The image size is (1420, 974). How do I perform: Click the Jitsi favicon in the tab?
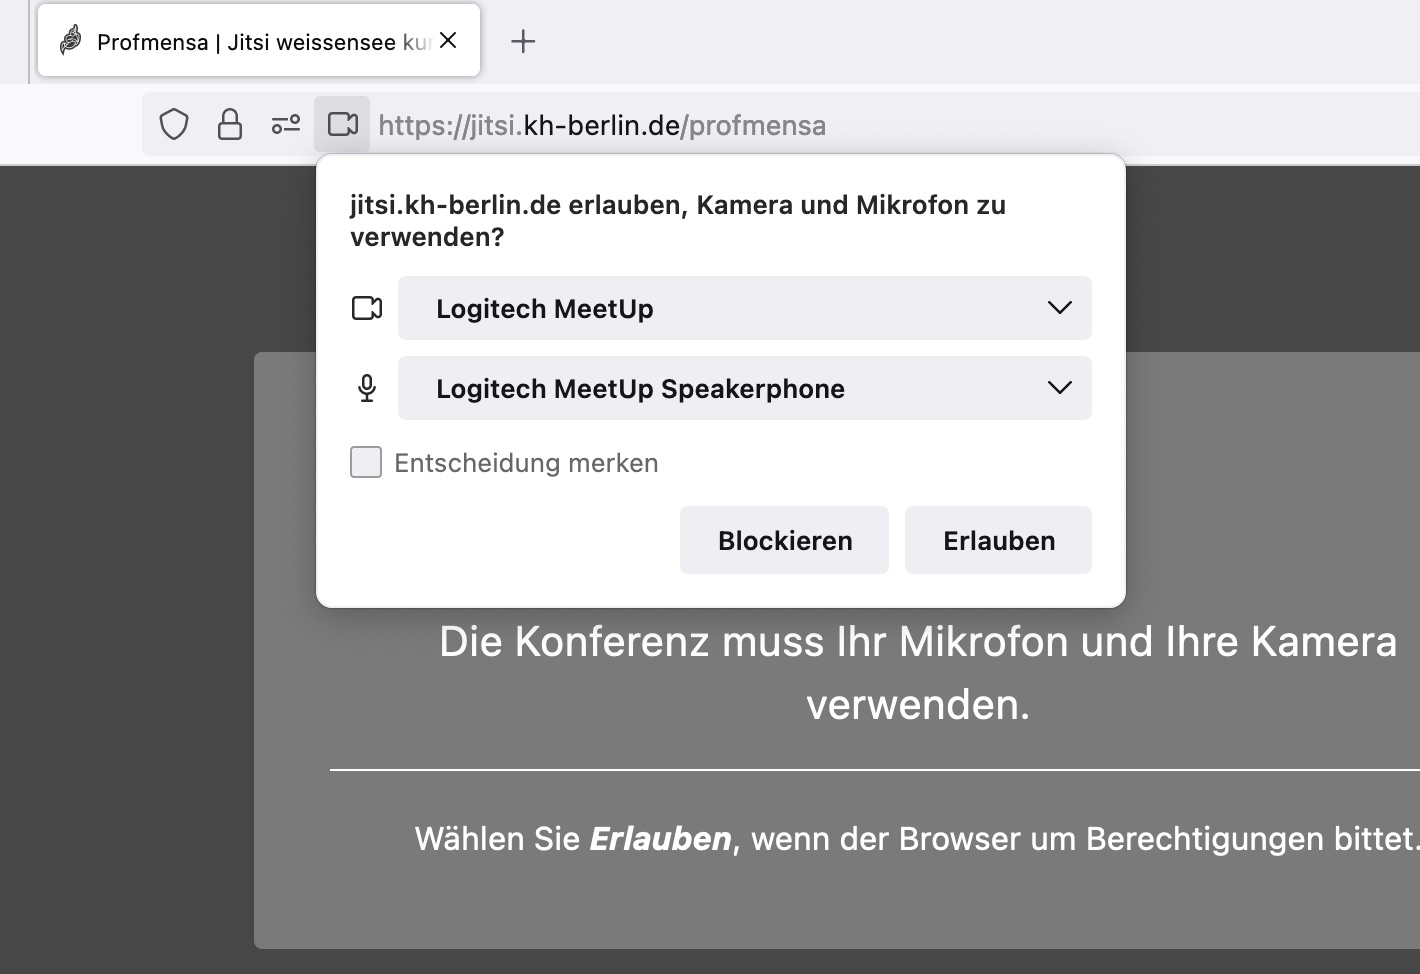coord(71,41)
